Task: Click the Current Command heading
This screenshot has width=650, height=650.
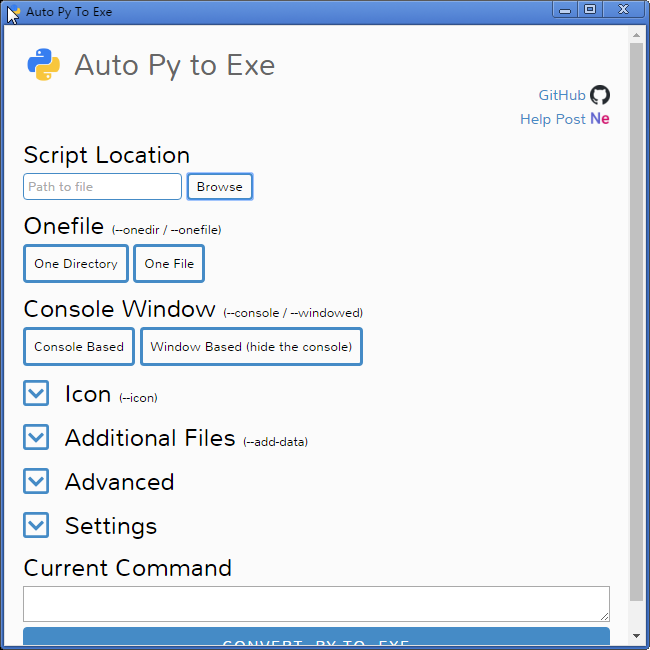Action: tap(127, 568)
